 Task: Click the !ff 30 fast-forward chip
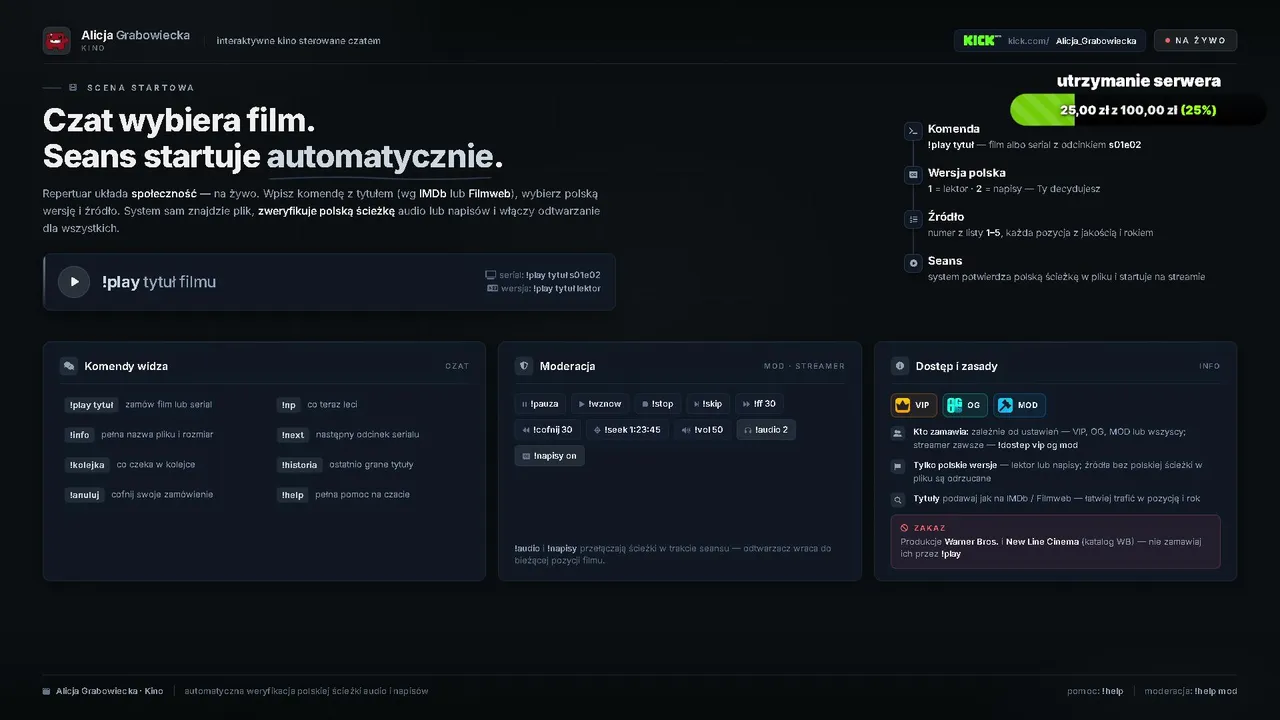(x=760, y=404)
